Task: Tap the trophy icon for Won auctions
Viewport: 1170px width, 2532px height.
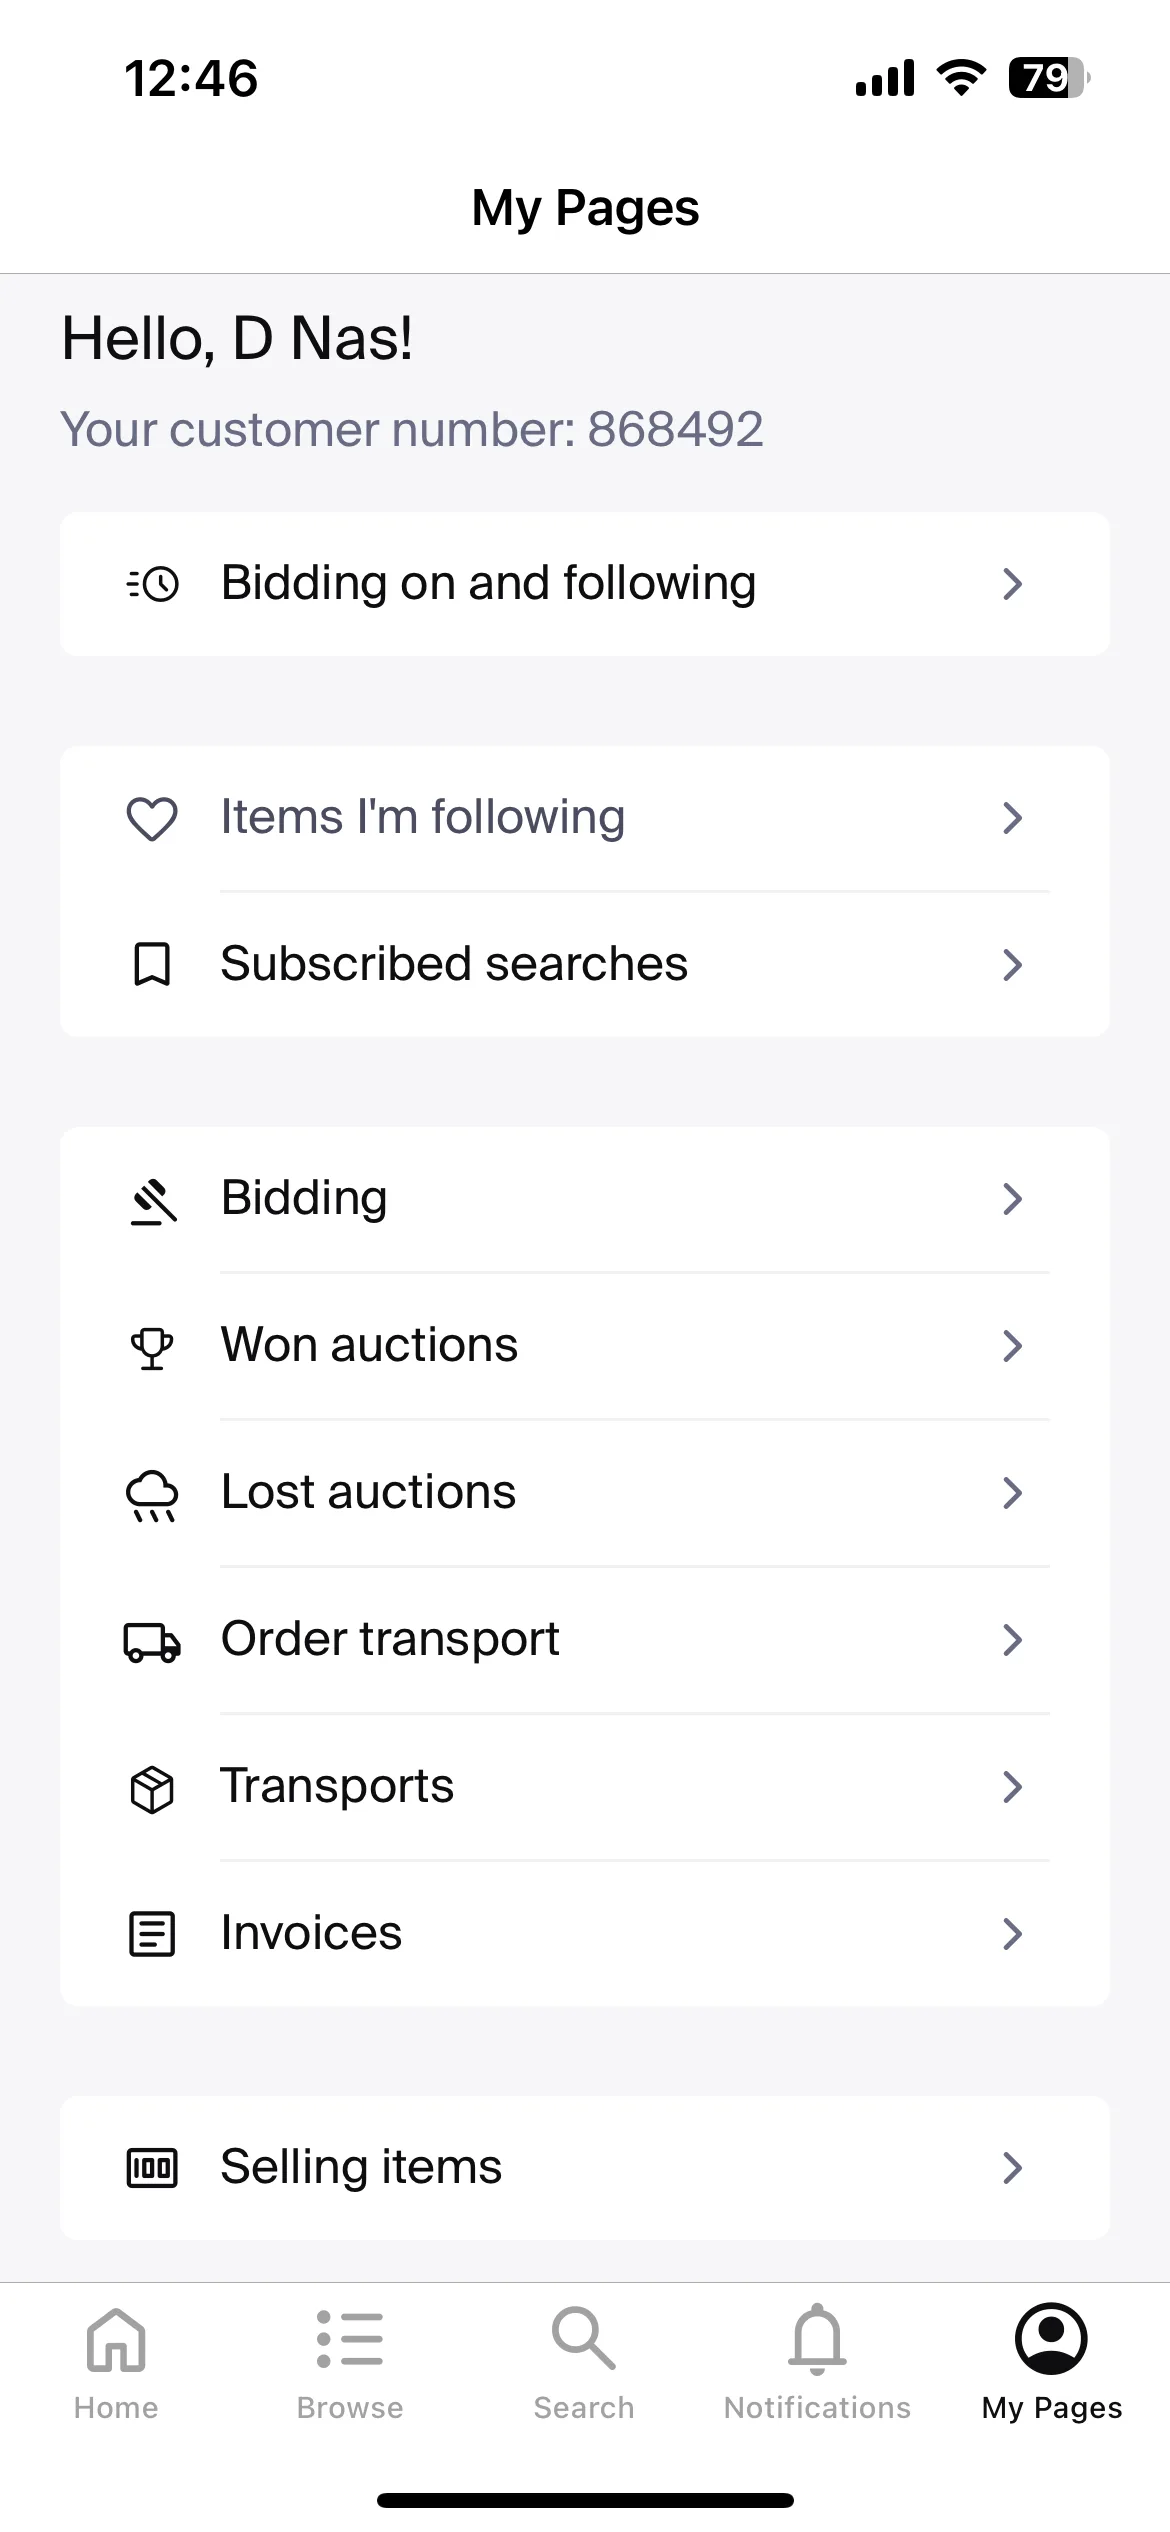Action: (152, 1346)
